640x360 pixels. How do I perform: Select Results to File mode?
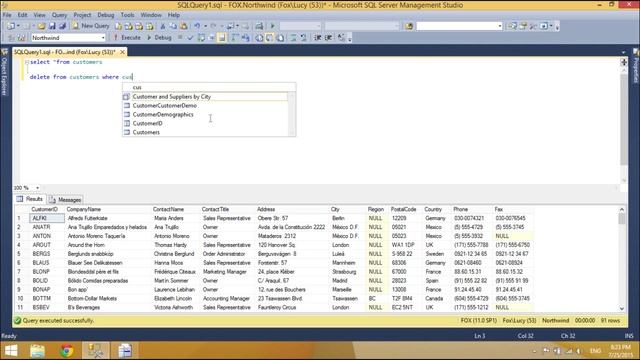coord(280,38)
